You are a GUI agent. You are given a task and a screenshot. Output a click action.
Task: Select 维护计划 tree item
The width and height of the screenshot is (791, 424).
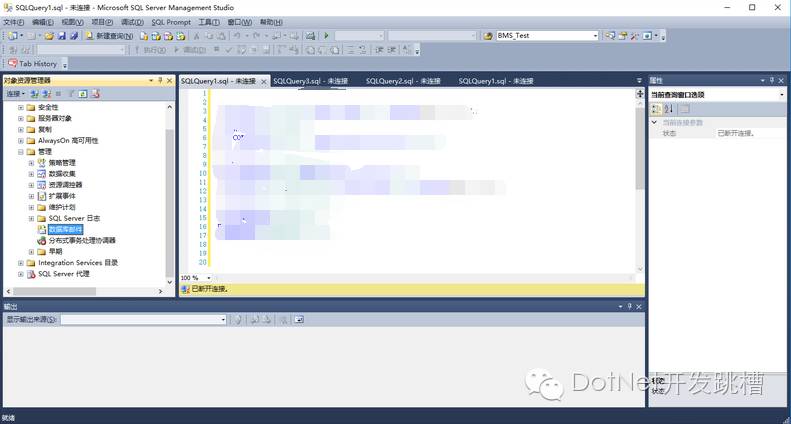(x=62, y=207)
